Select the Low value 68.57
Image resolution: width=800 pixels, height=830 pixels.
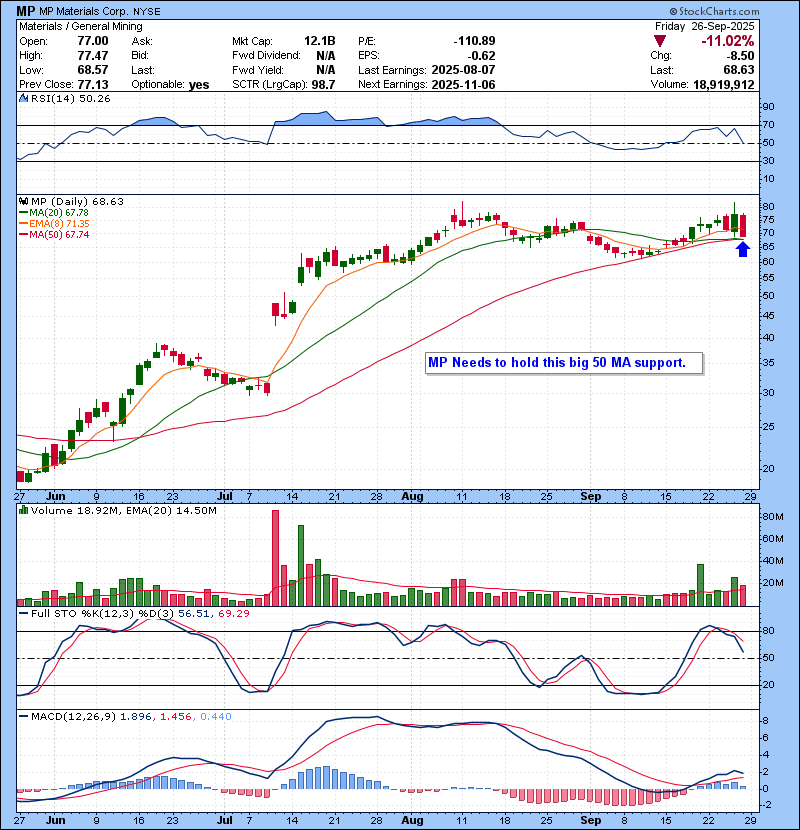[93, 70]
